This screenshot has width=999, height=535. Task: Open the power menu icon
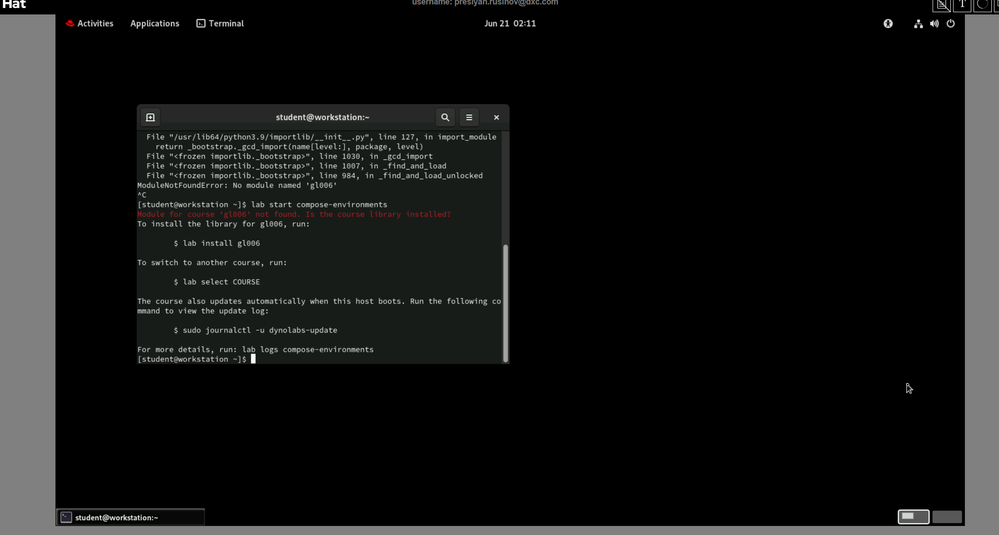950,23
